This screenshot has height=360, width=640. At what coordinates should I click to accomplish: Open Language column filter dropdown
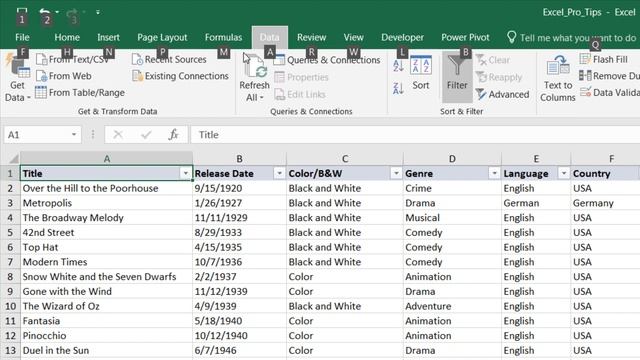(x=564, y=173)
